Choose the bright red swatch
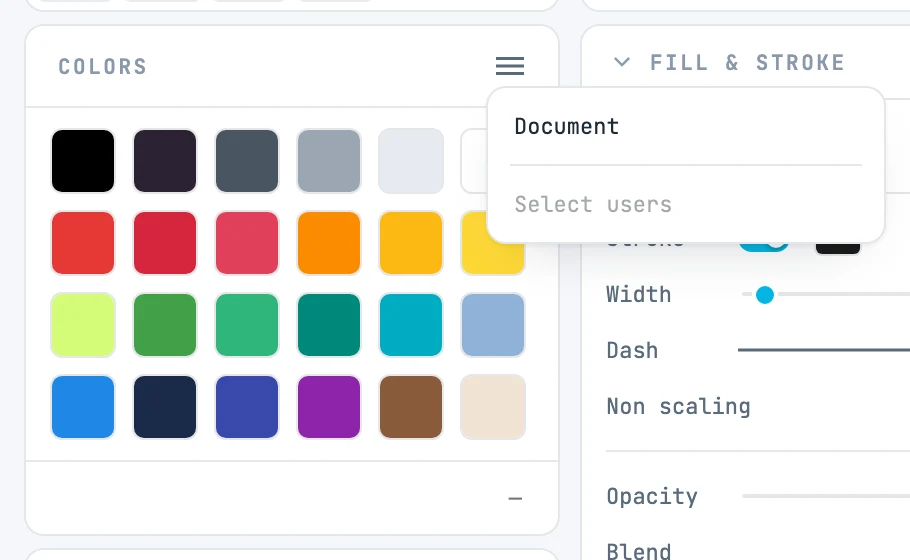Image resolution: width=910 pixels, height=560 pixels. (83, 243)
